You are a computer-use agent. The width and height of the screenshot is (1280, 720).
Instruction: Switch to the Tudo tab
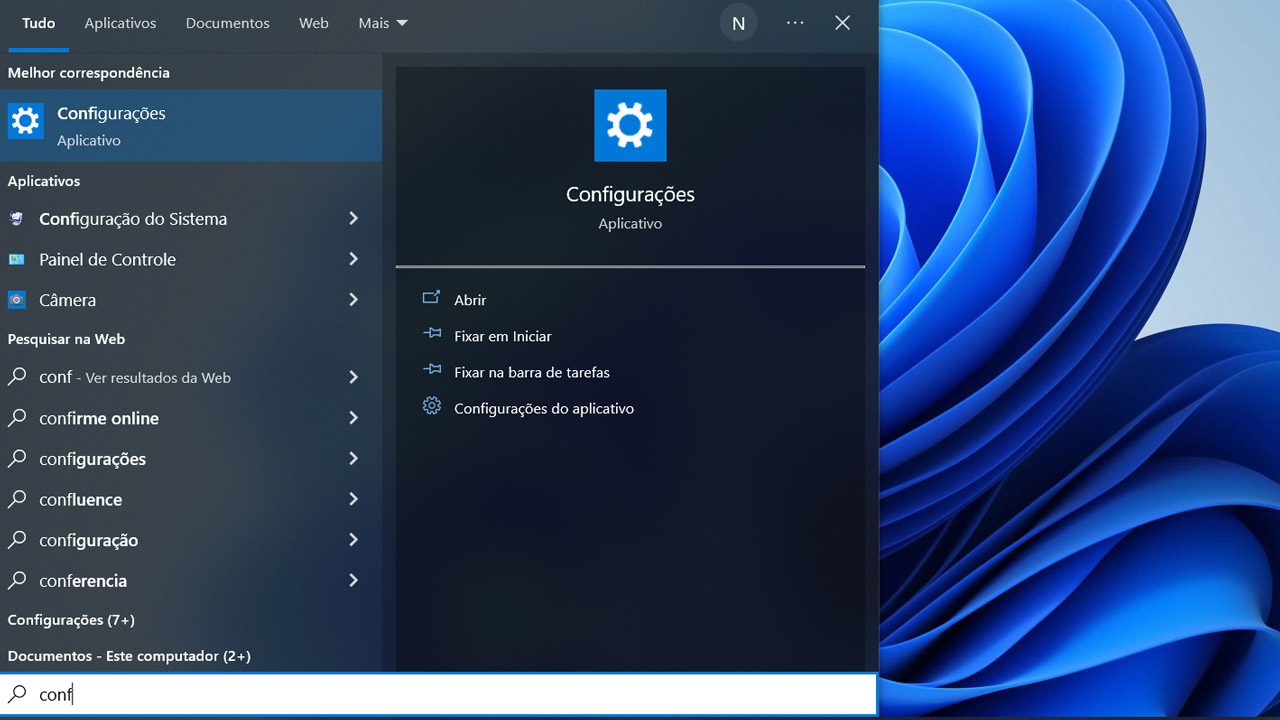[x=39, y=23]
